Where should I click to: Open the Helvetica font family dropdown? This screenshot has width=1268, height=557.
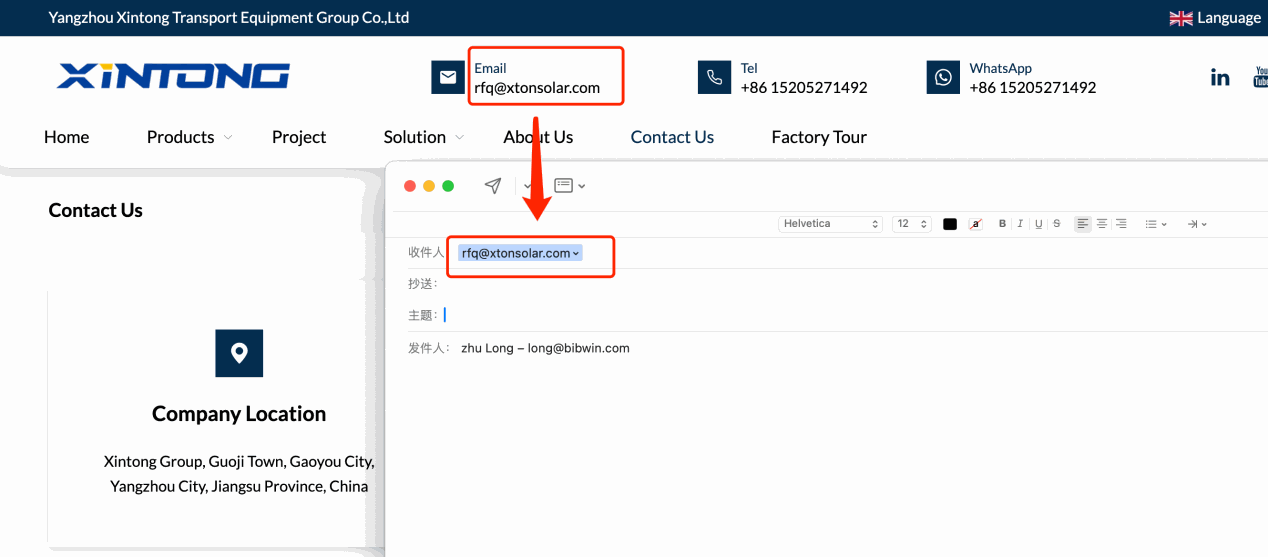[830, 224]
